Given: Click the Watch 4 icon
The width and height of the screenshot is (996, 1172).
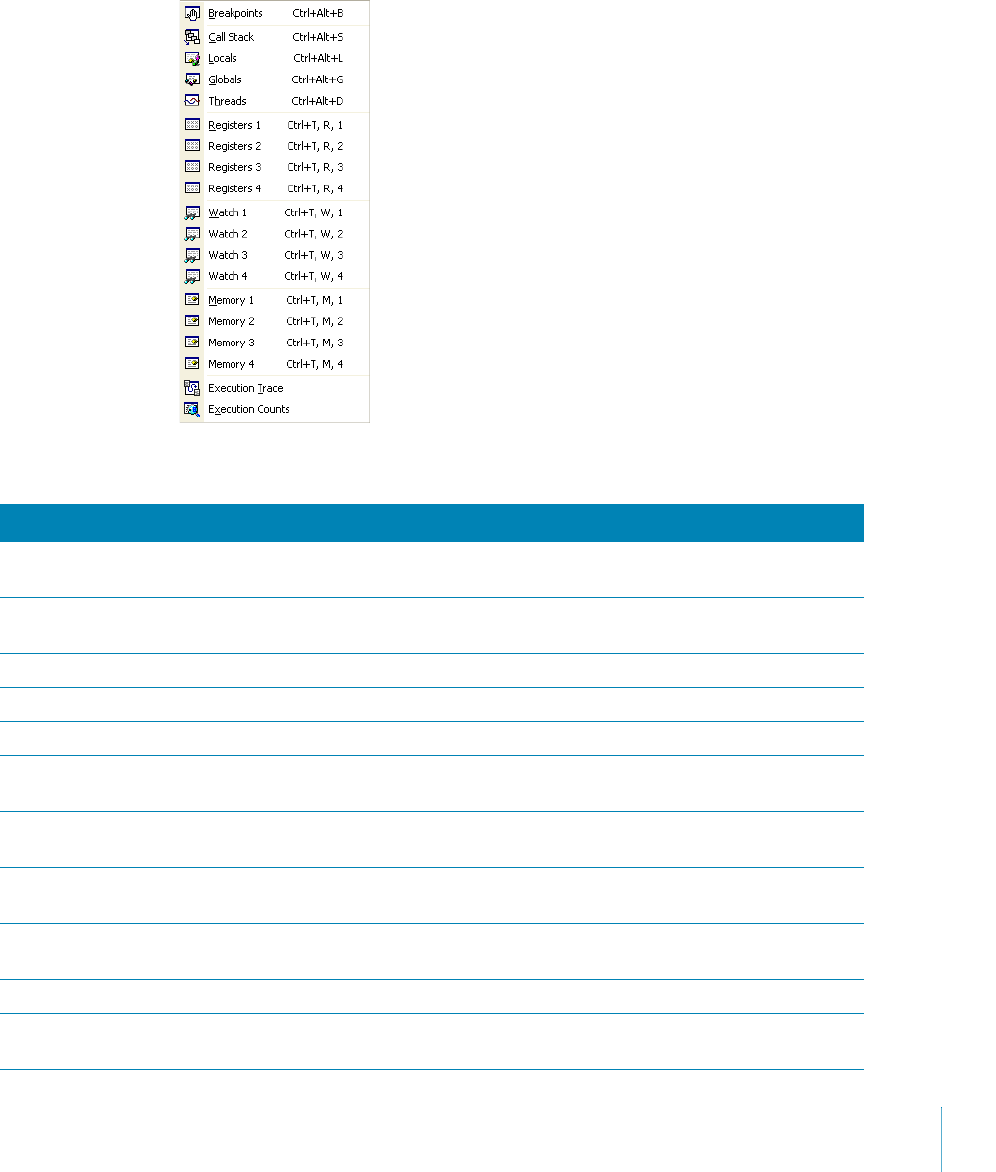Looking at the screenshot, I should point(192,277).
